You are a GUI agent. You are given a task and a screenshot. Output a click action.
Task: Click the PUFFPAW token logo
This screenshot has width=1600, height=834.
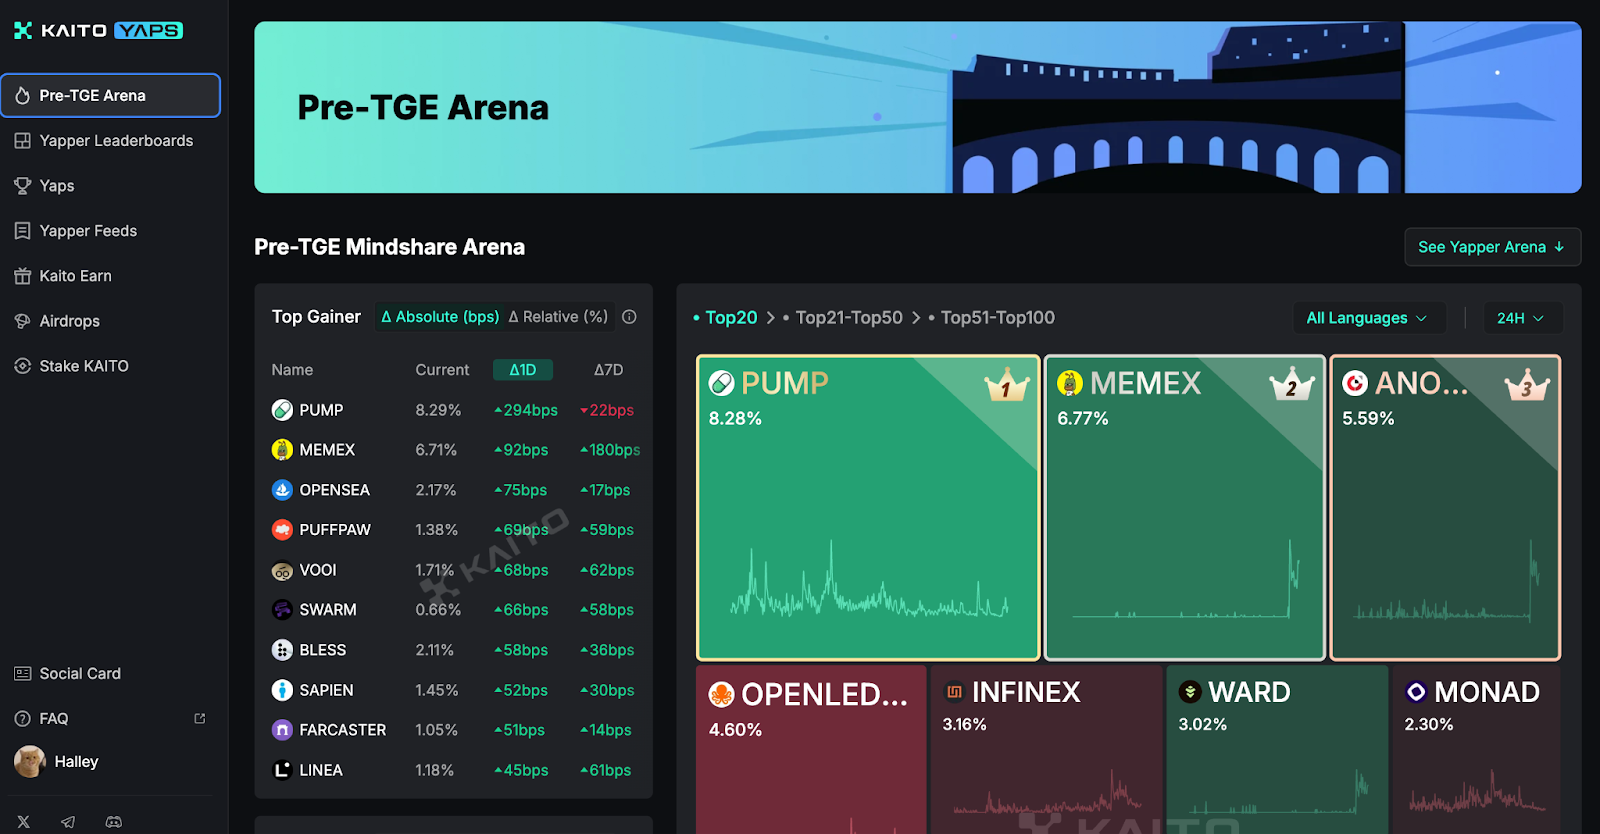(282, 530)
